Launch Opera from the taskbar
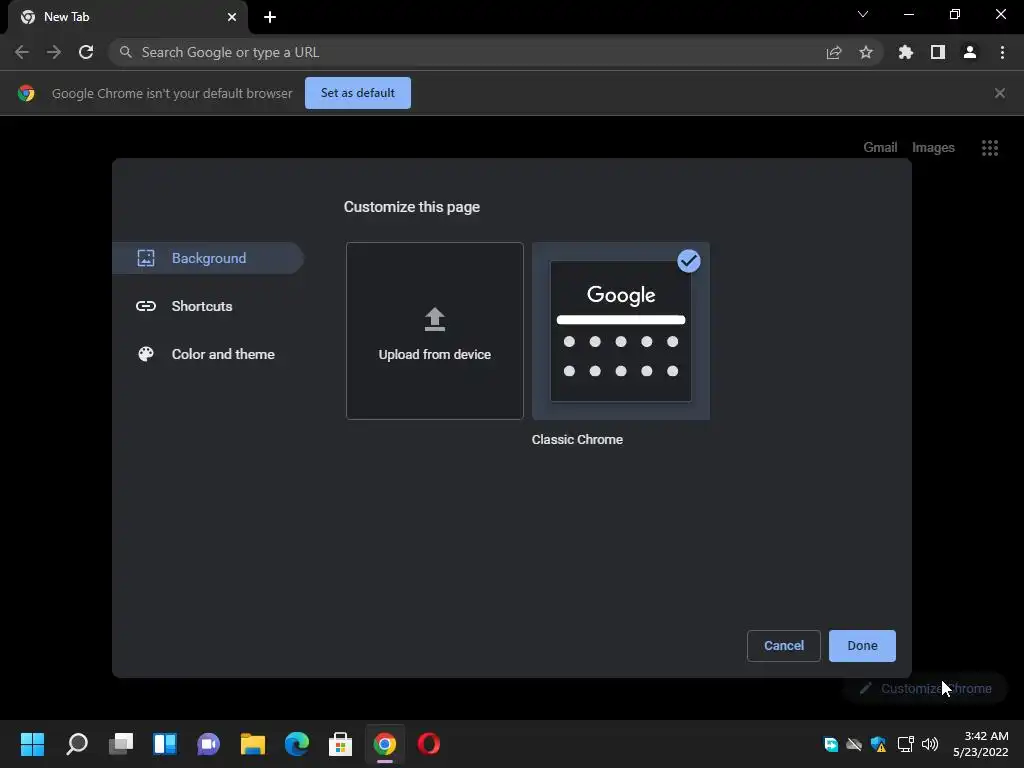This screenshot has width=1024, height=768. pos(428,744)
